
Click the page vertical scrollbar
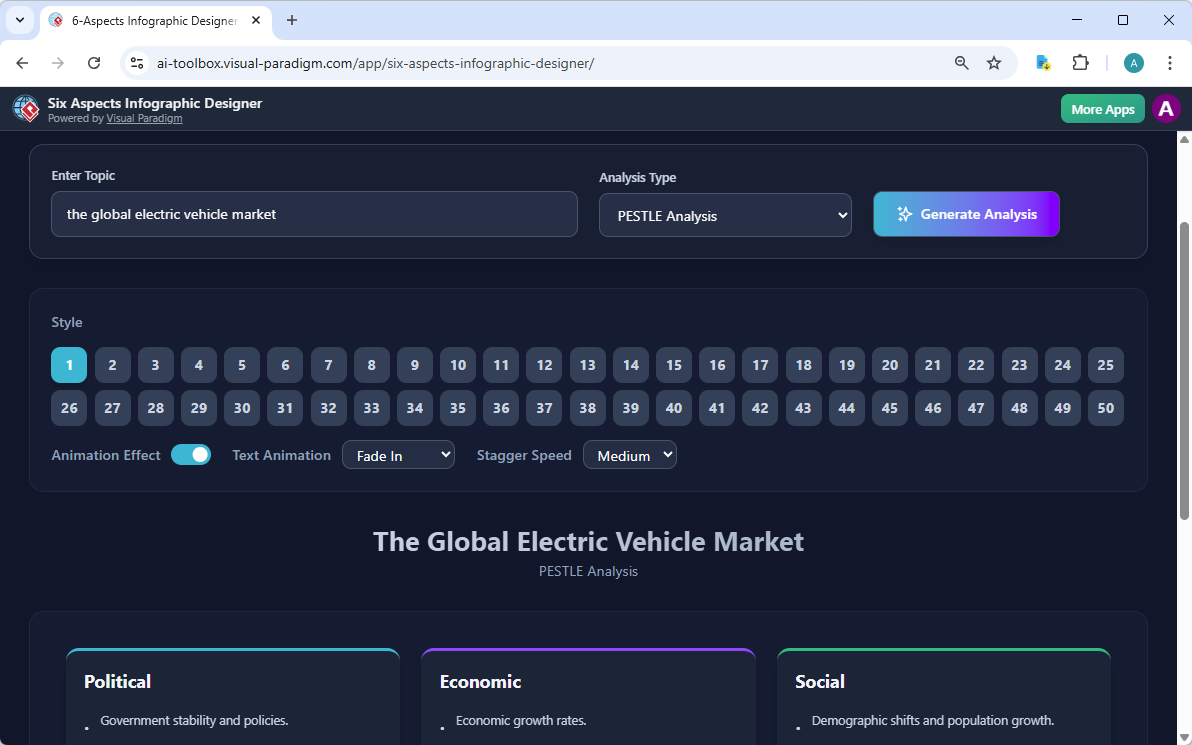pyautogui.click(x=1184, y=370)
